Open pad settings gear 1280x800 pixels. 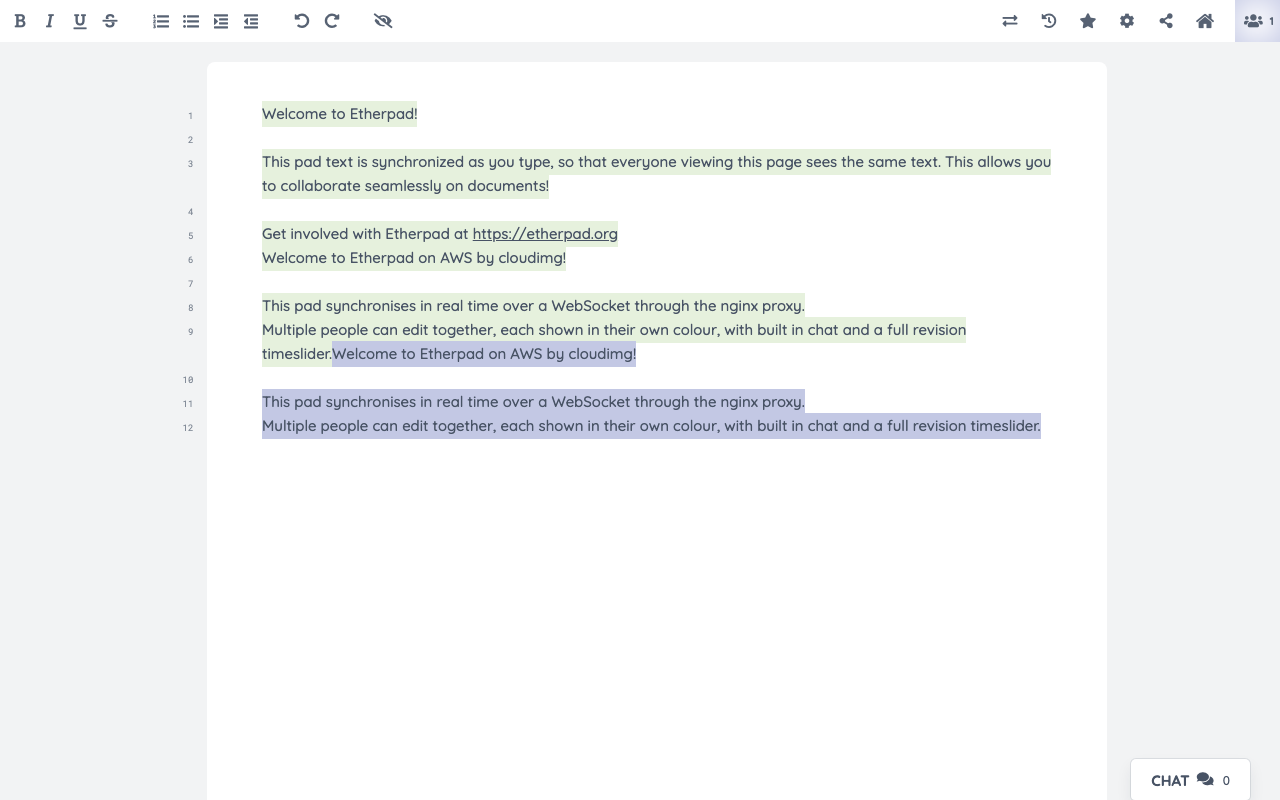click(x=1127, y=21)
